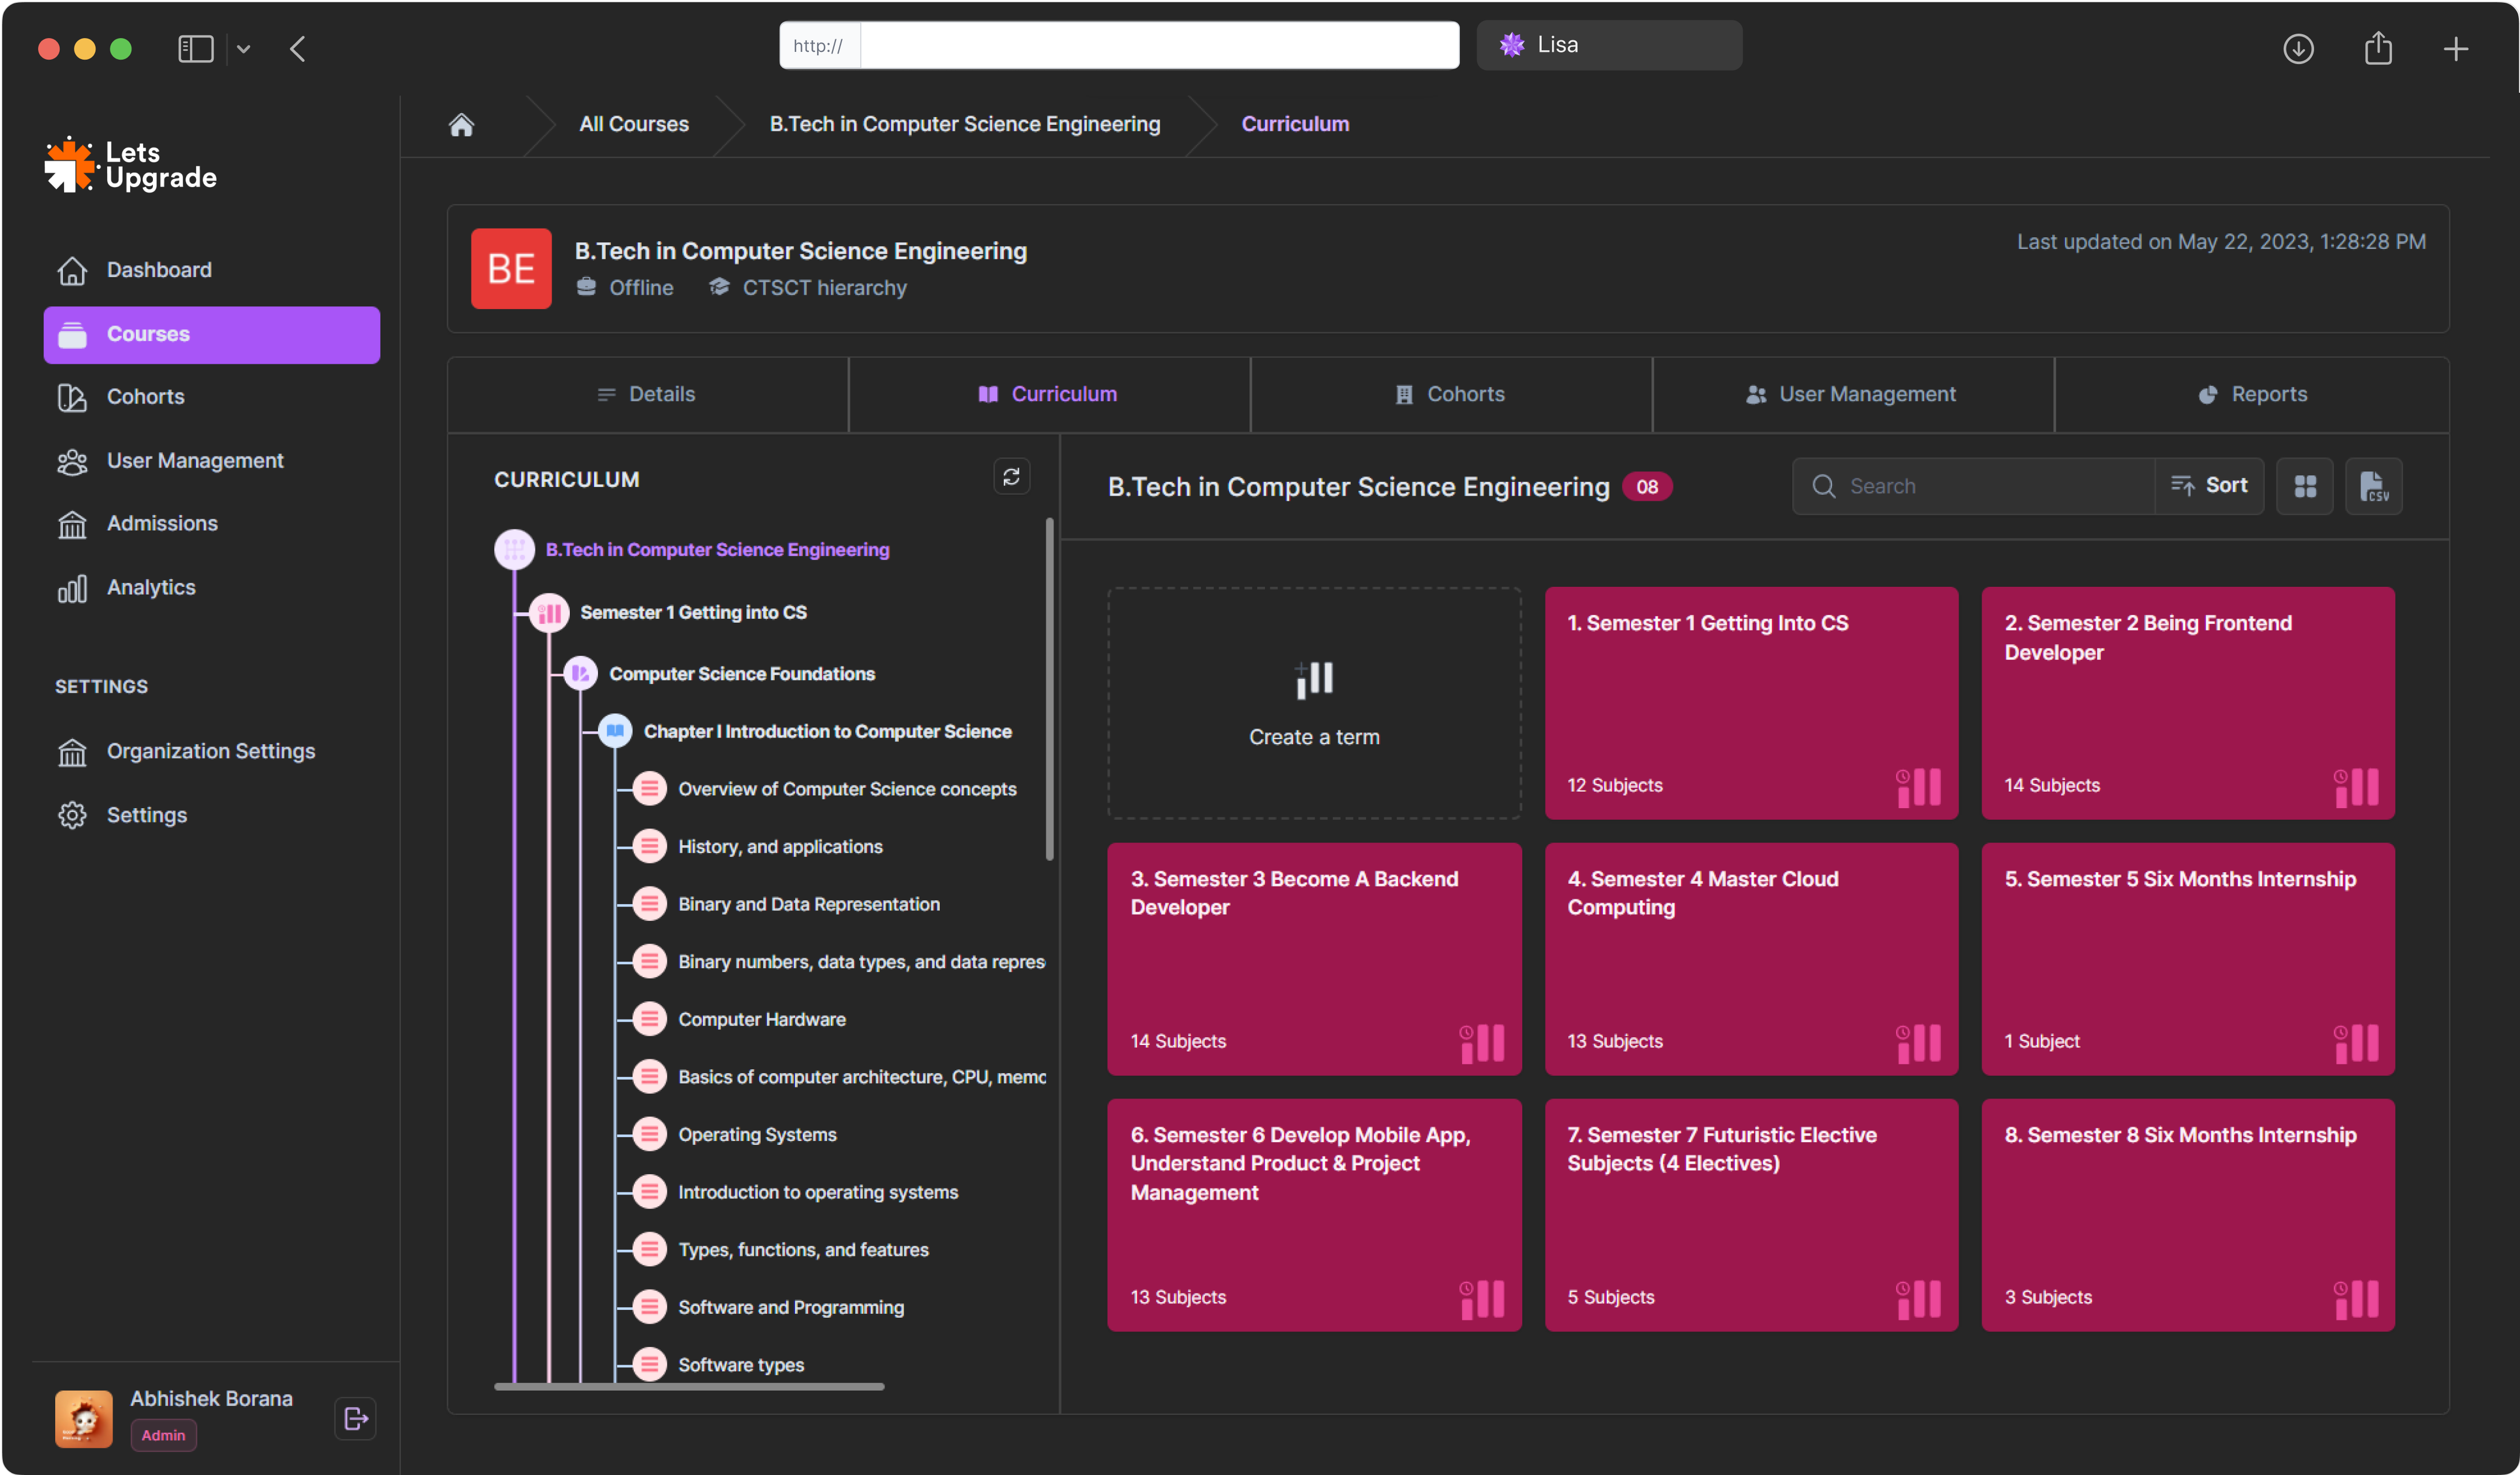Collapse Computer Science Foundations tree node
2520x1475 pixels.
[580, 674]
